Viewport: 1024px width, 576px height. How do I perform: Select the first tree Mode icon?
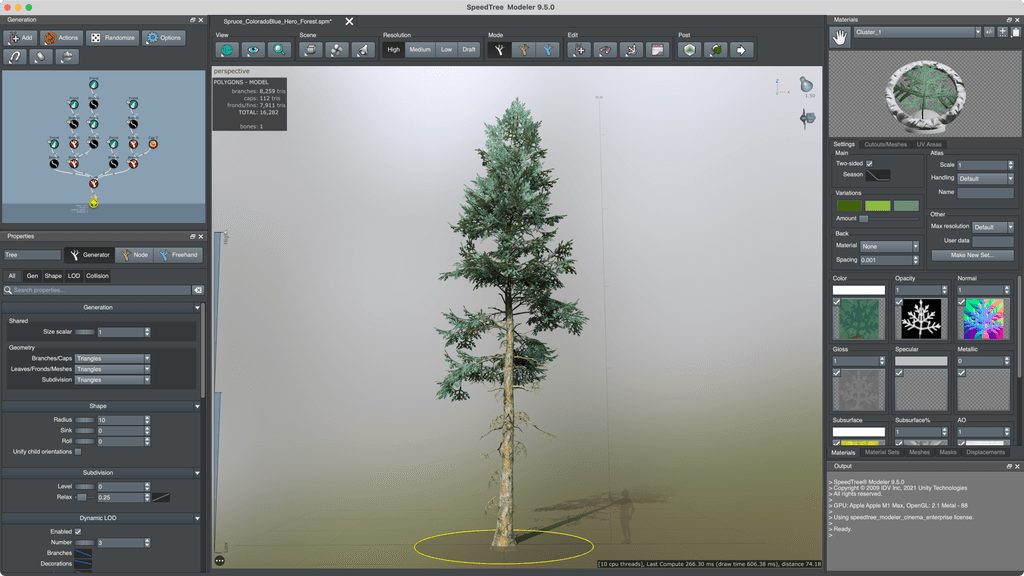(x=498, y=49)
